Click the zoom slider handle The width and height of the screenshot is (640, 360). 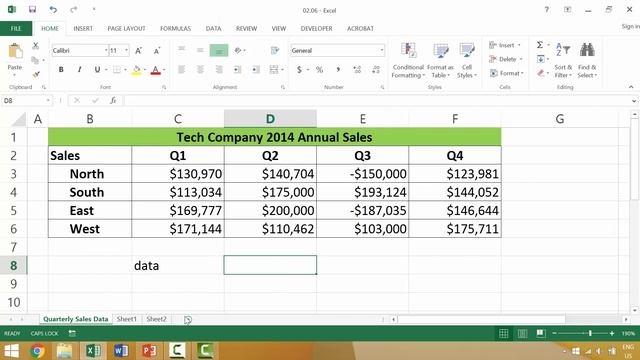coord(590,333)
